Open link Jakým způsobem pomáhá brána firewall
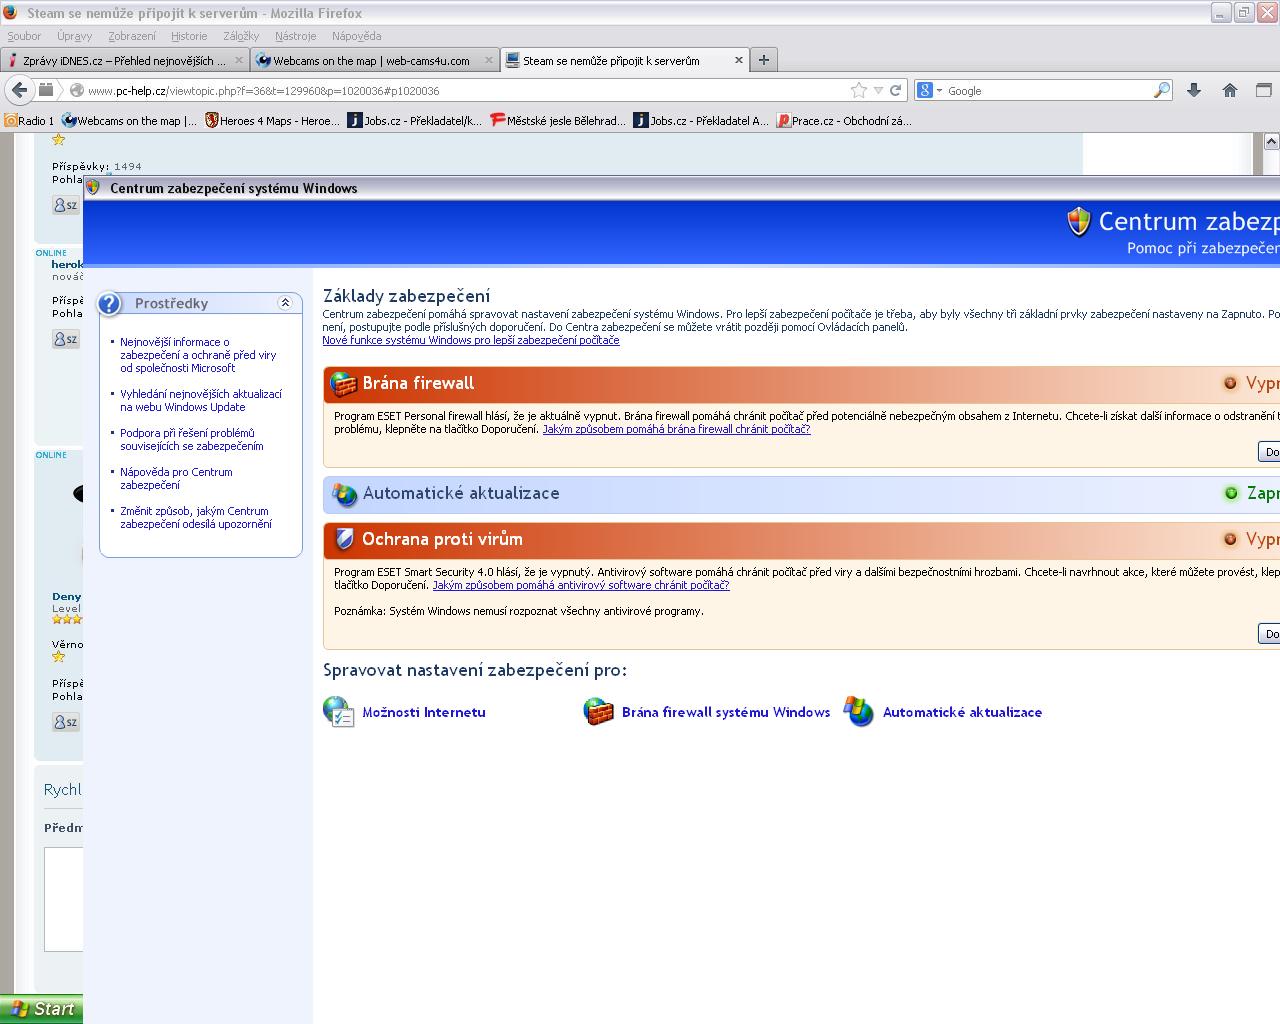1280x1024 pixels. click(676, 429)
